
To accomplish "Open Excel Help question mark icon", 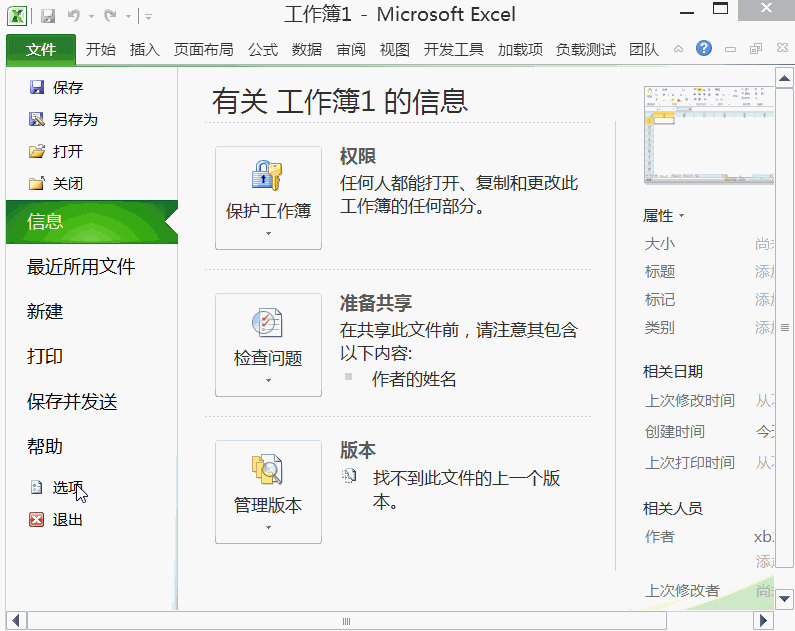I will click(x=704, y=49).
